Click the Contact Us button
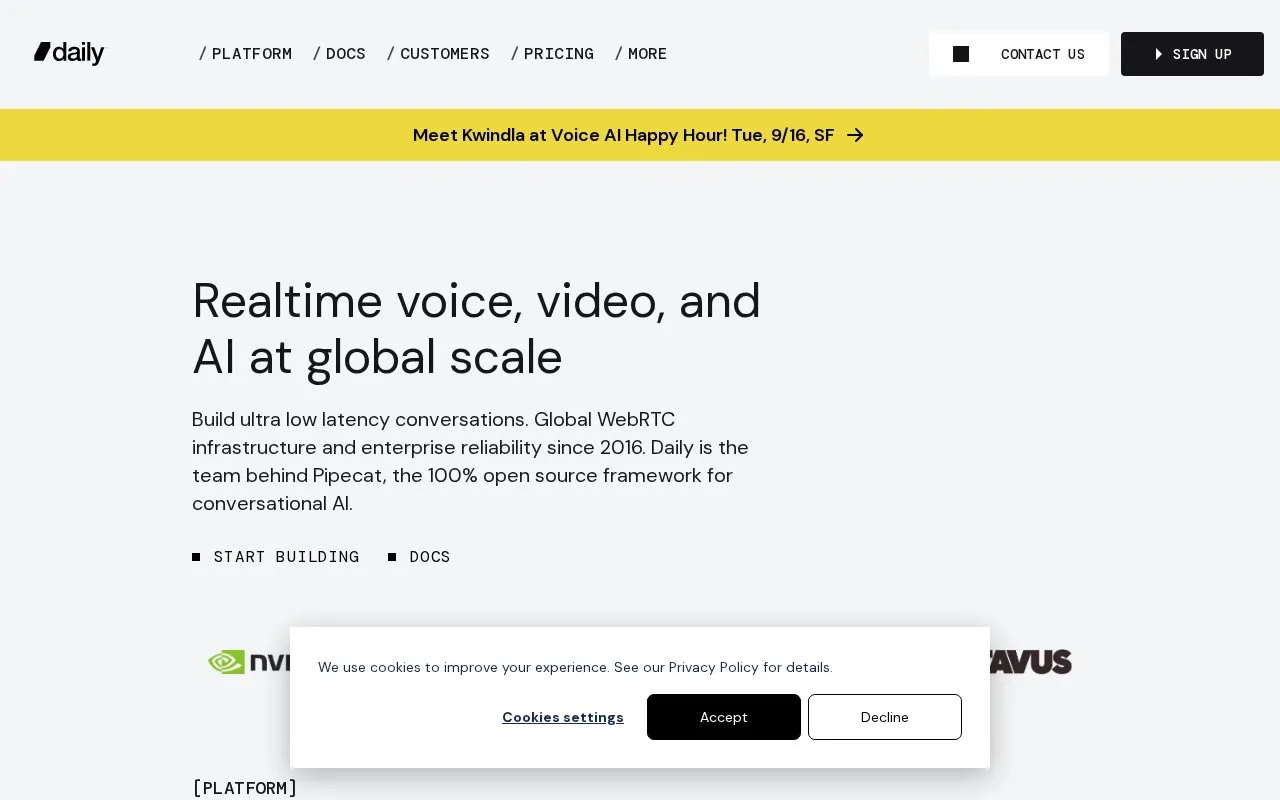 1019,54
